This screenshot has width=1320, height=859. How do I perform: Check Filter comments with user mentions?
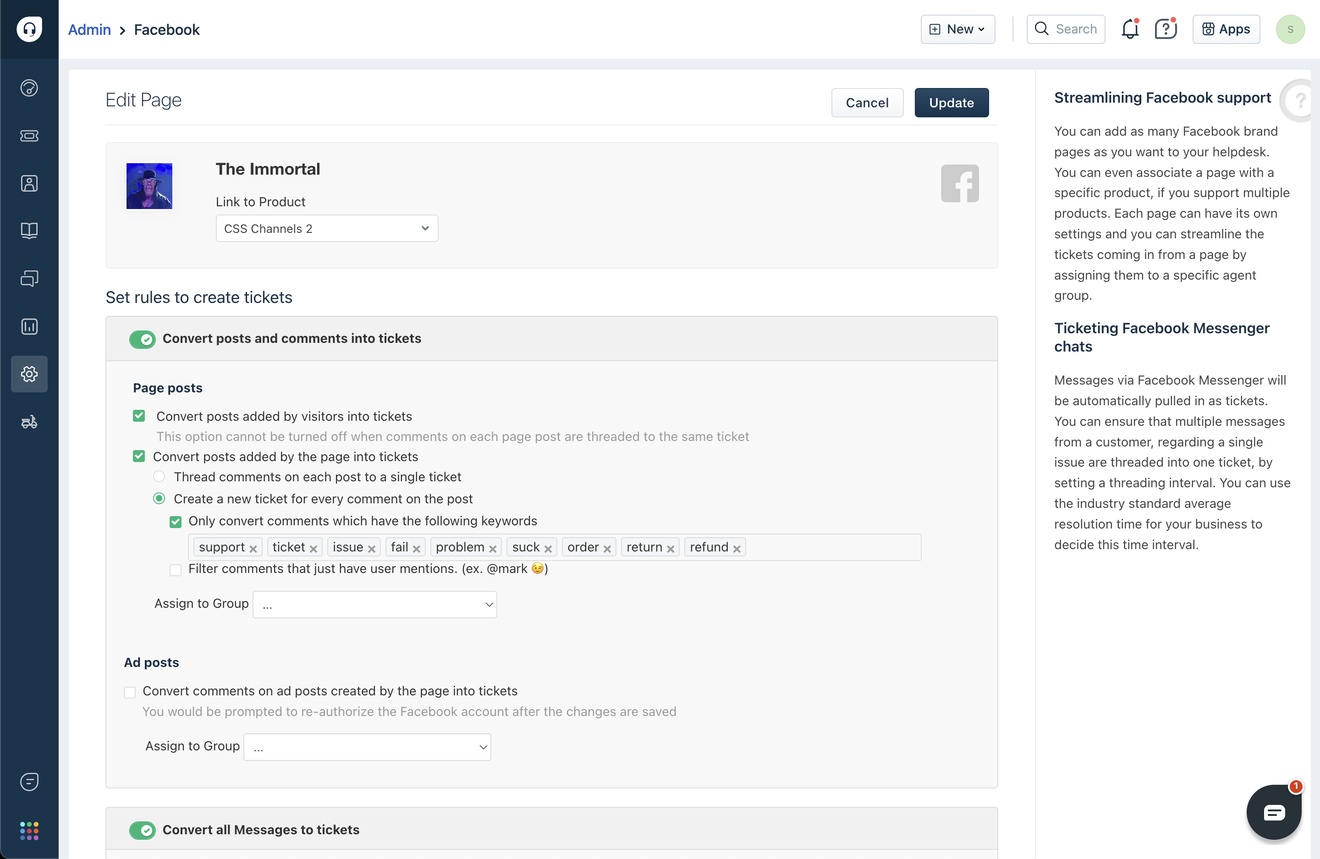(176, 570)
